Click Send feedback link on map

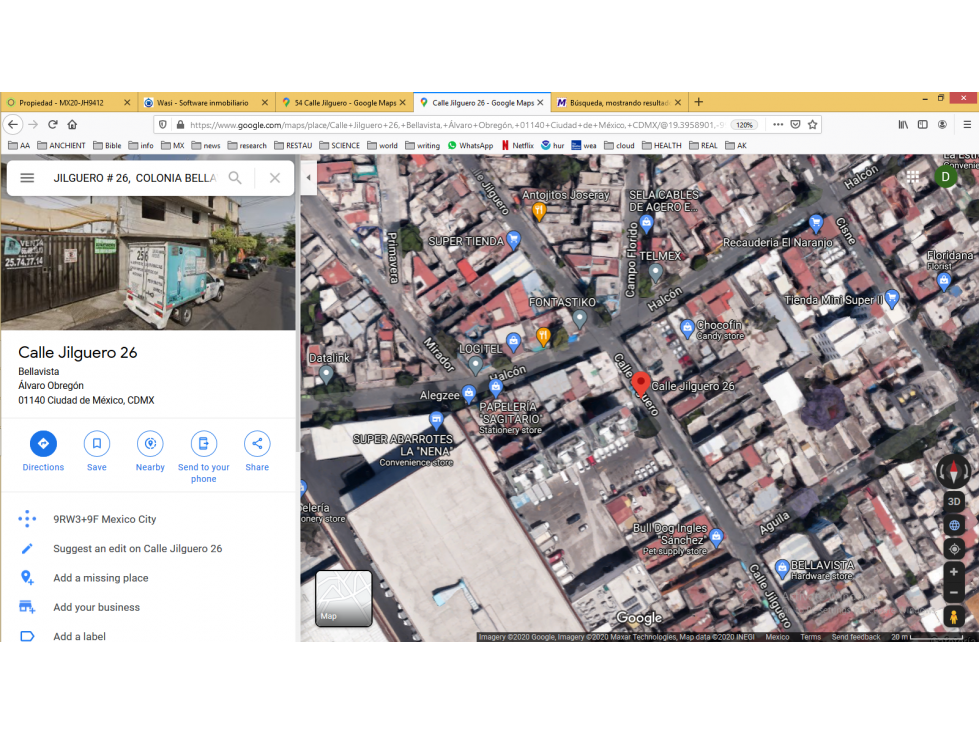[856, 637]
